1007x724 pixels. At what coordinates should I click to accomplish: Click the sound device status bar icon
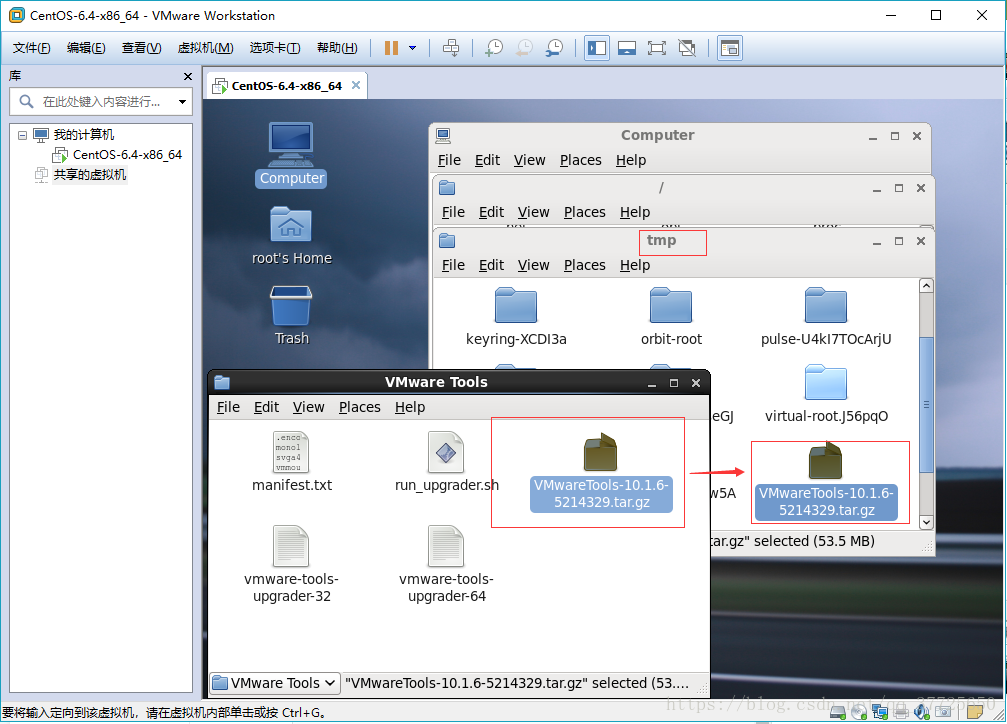click(921, 711)
